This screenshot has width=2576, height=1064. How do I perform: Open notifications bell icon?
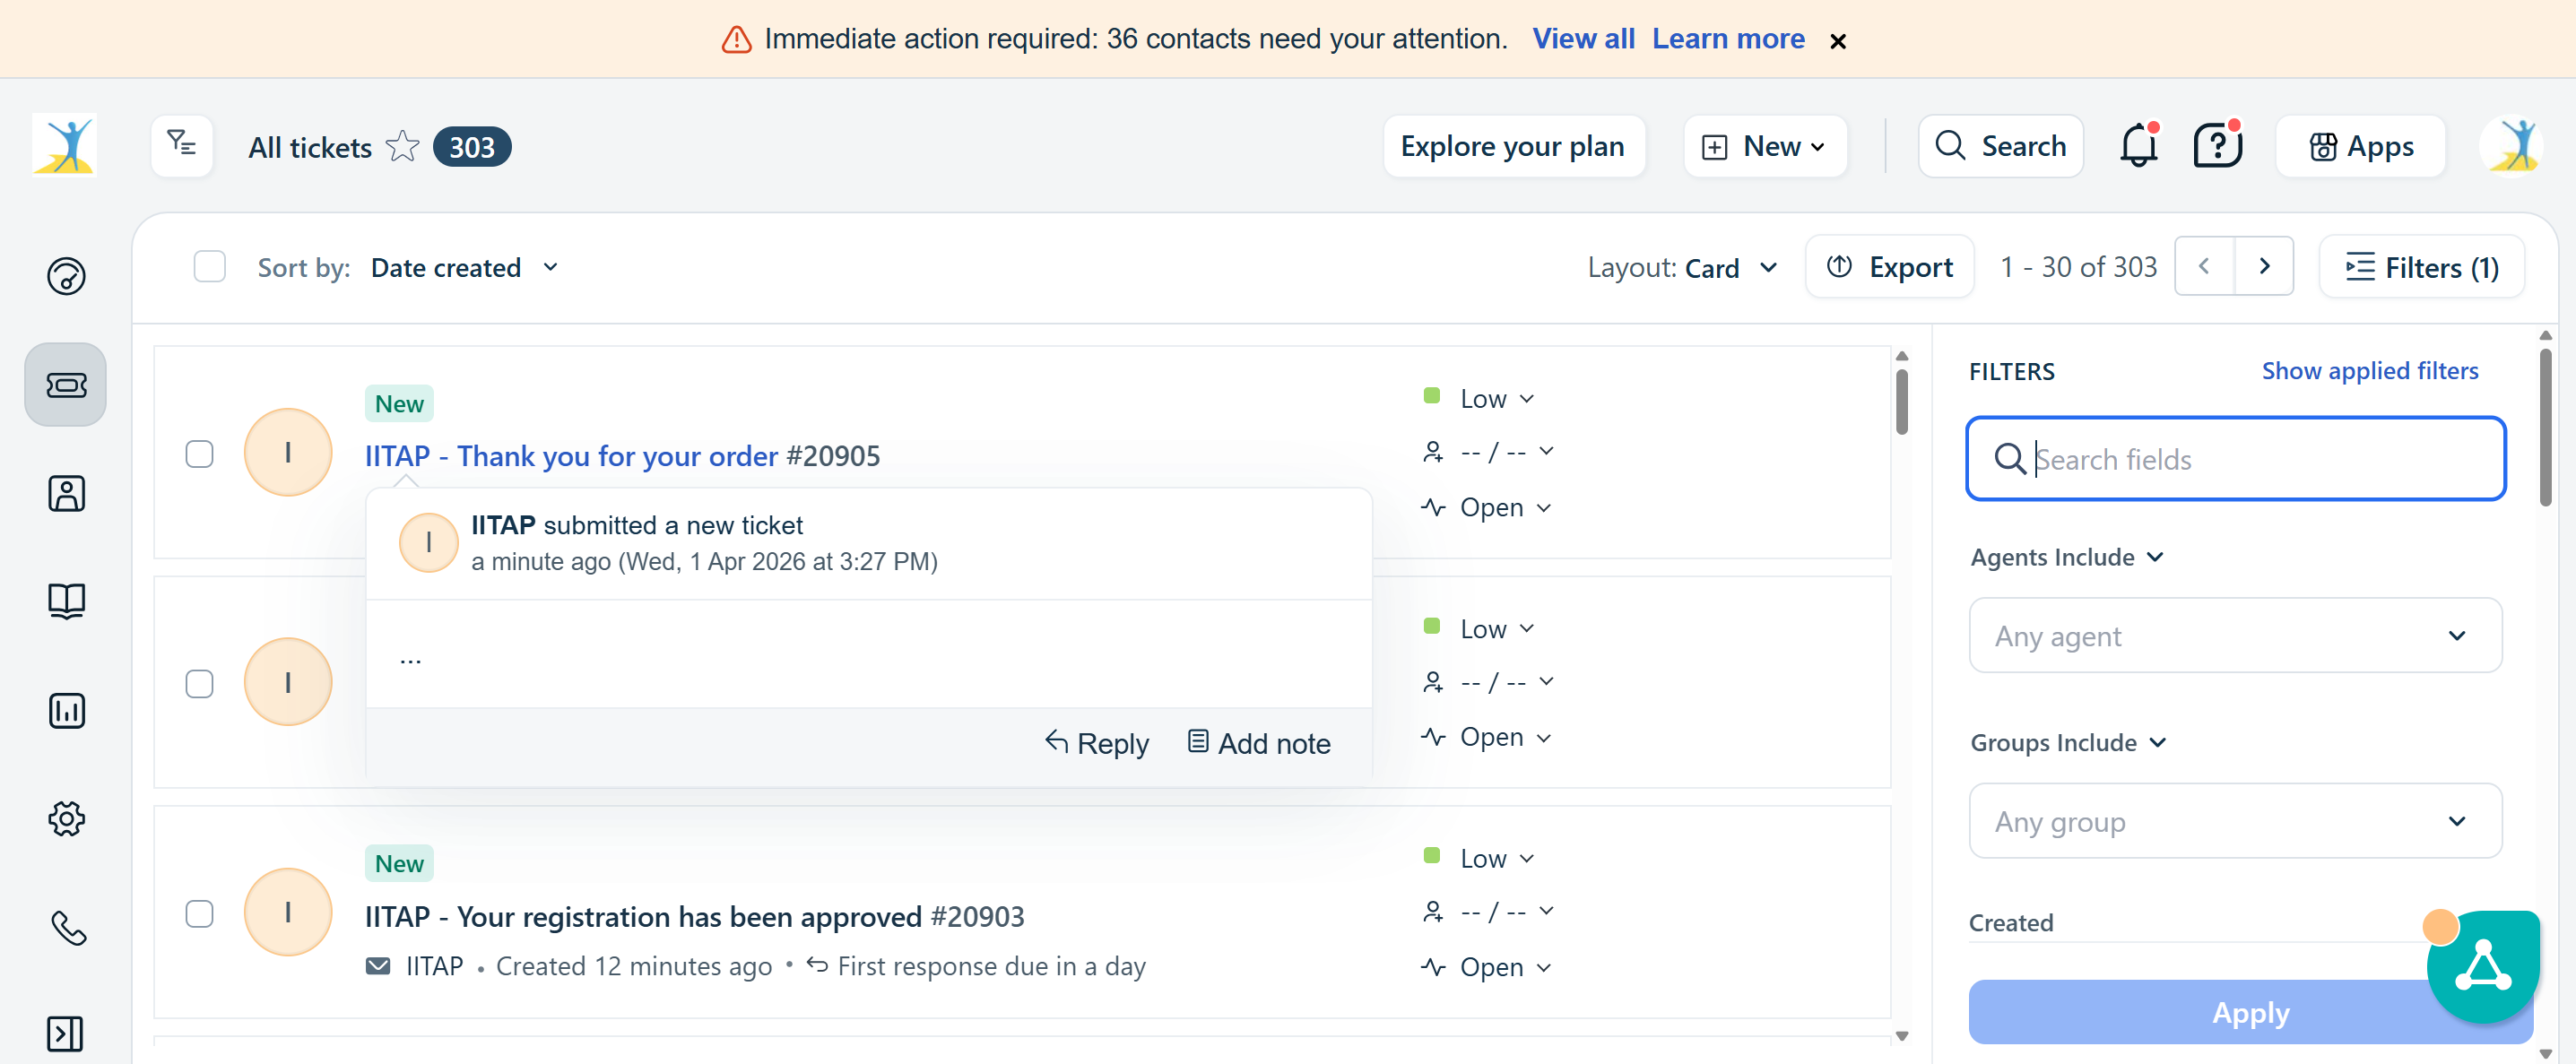[x=2139, y=146]
